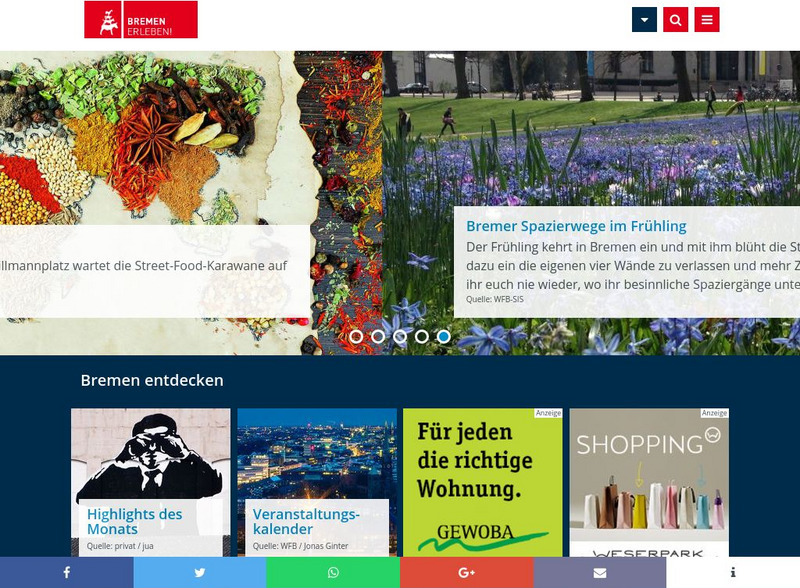Activate the first carousel dot
The width and height of the screenshot is (800, 588).
[354, 337]
